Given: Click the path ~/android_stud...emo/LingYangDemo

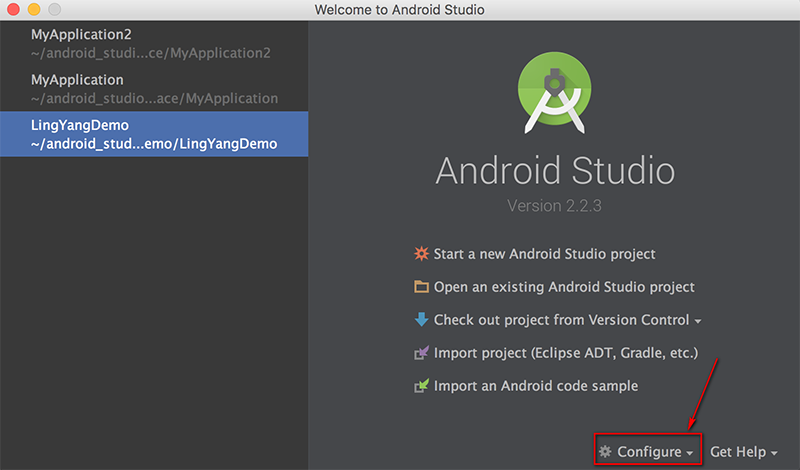Looking at the screenshot, I should pos(154,144).
